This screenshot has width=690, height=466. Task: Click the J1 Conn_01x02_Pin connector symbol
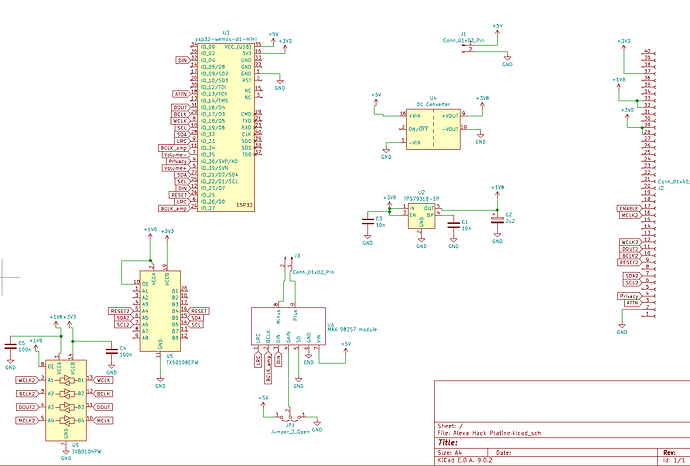point(467,48)
